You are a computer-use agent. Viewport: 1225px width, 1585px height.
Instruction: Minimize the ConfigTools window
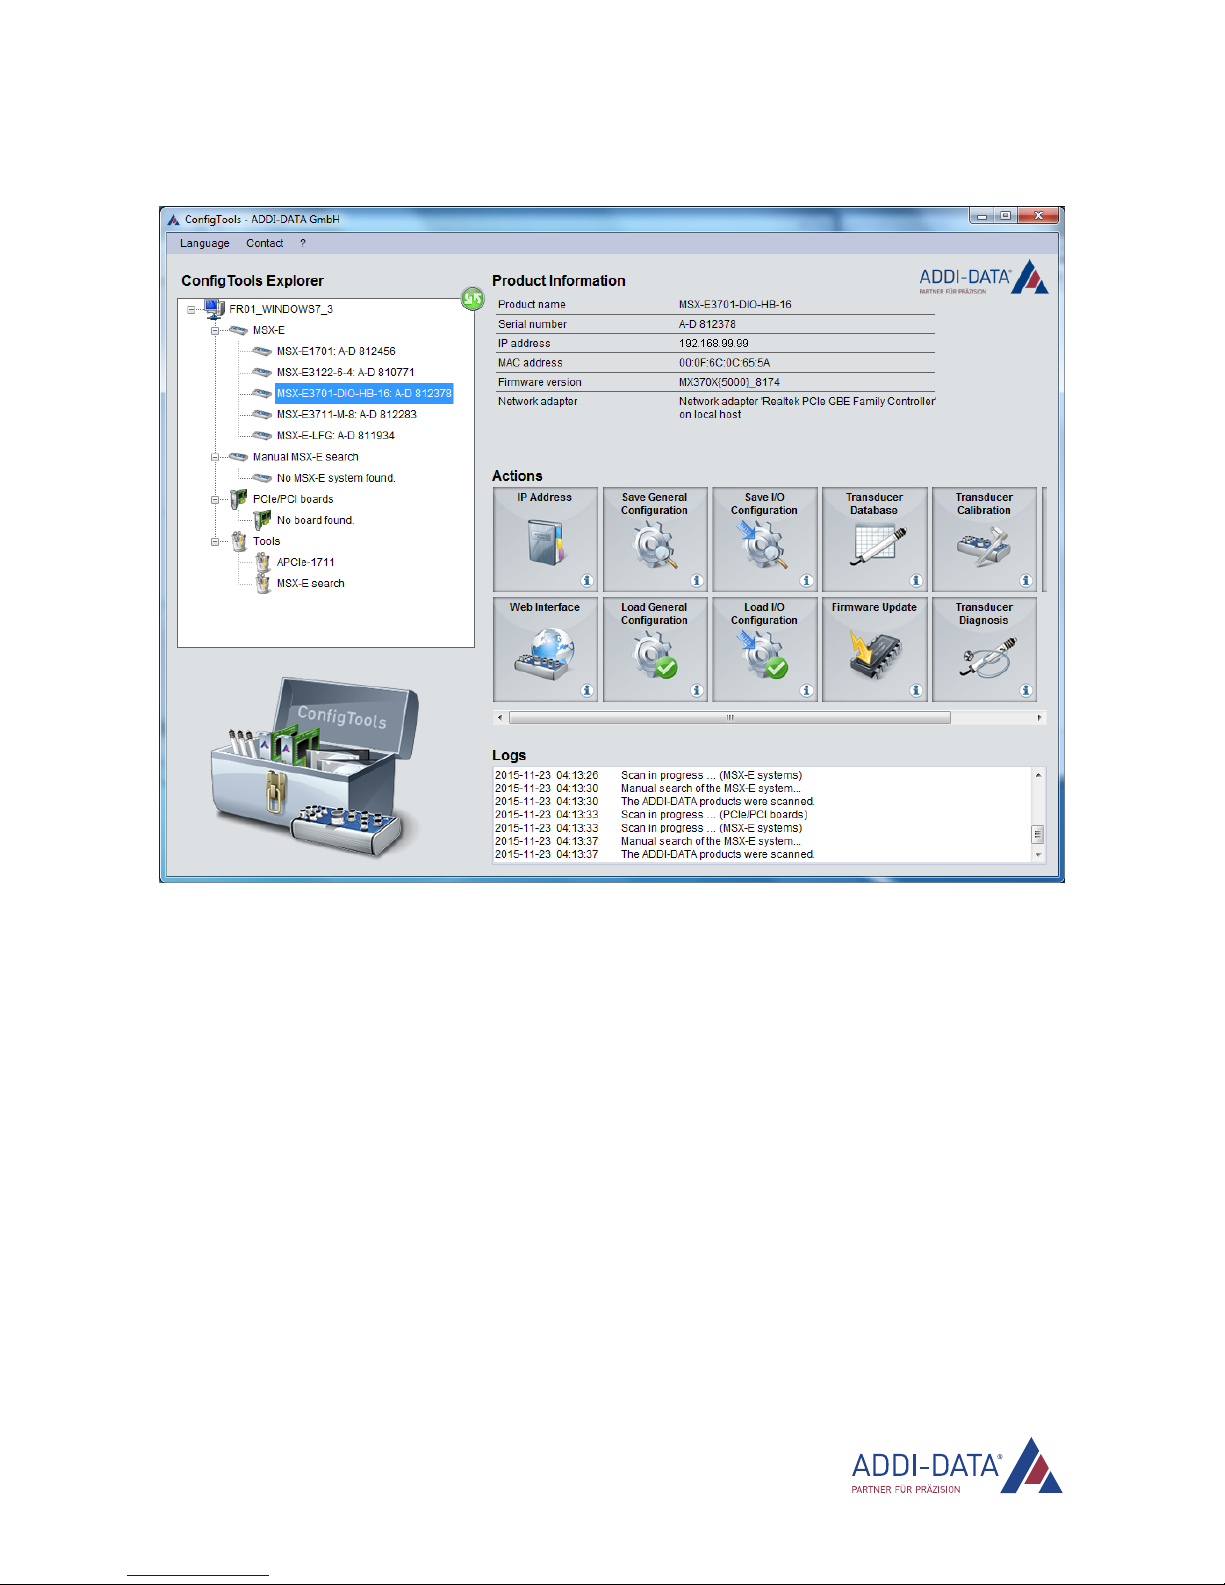(x=982, y=216)
